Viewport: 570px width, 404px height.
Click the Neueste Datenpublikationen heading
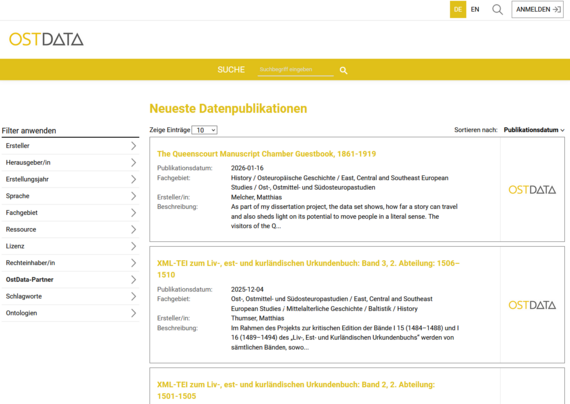(x=228, y=108)
